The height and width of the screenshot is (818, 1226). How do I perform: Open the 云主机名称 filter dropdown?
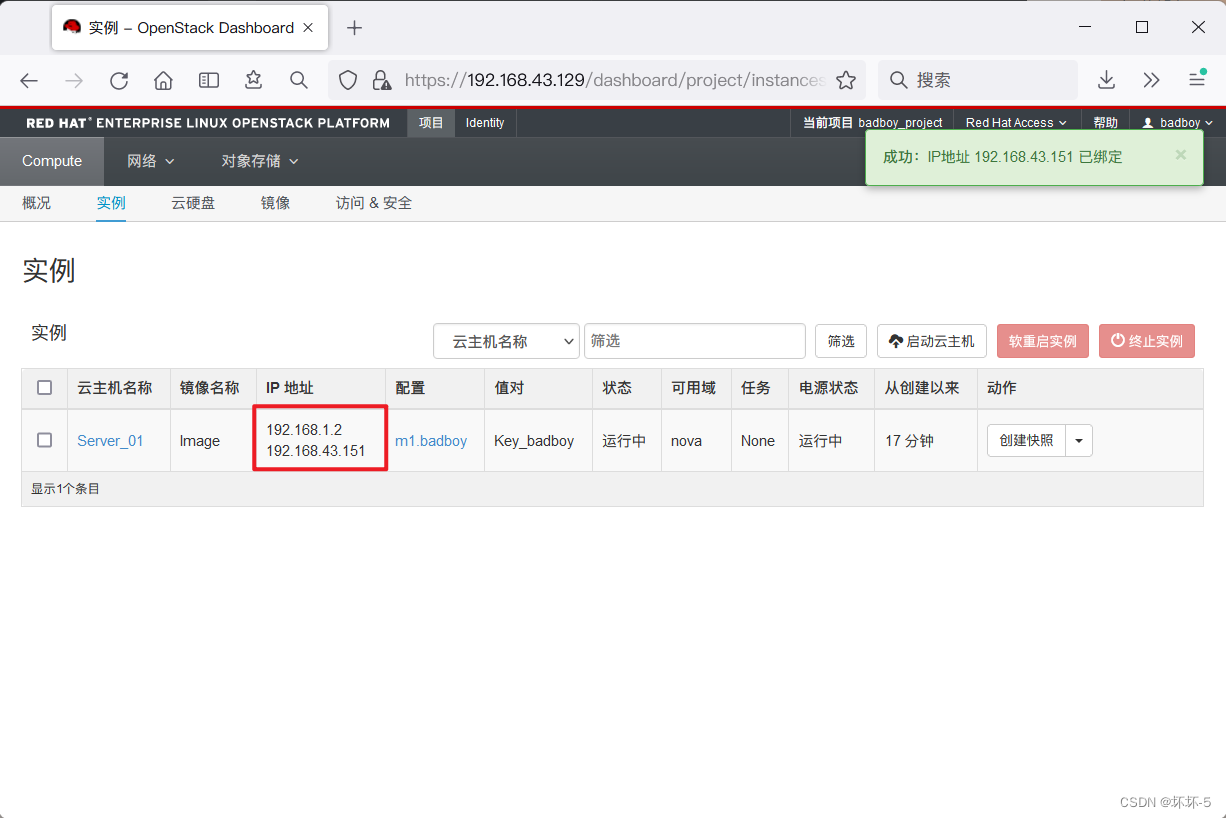point(506,341)
